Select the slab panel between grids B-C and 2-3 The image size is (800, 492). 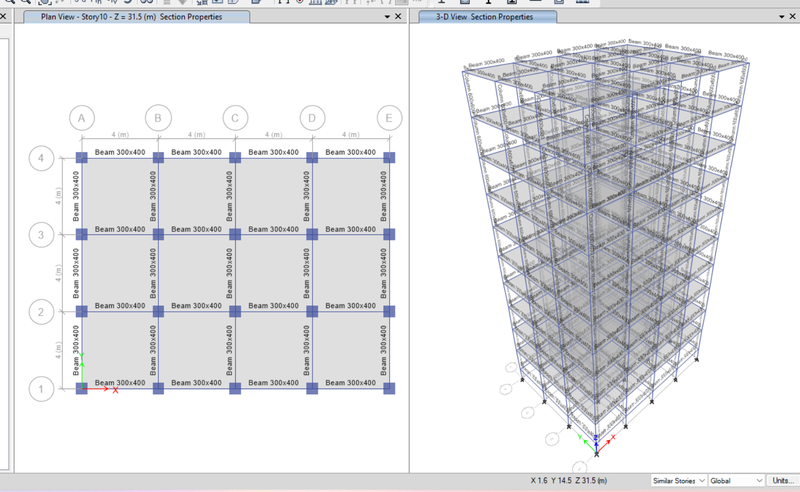click(x=196, y=273)
